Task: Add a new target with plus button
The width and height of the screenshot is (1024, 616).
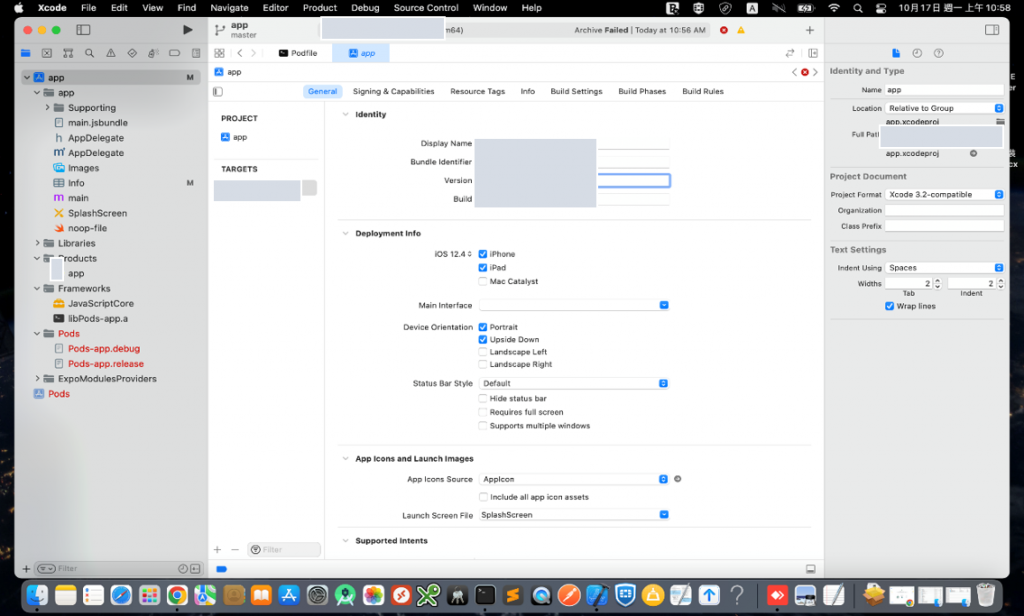Action: coord(217,549)
